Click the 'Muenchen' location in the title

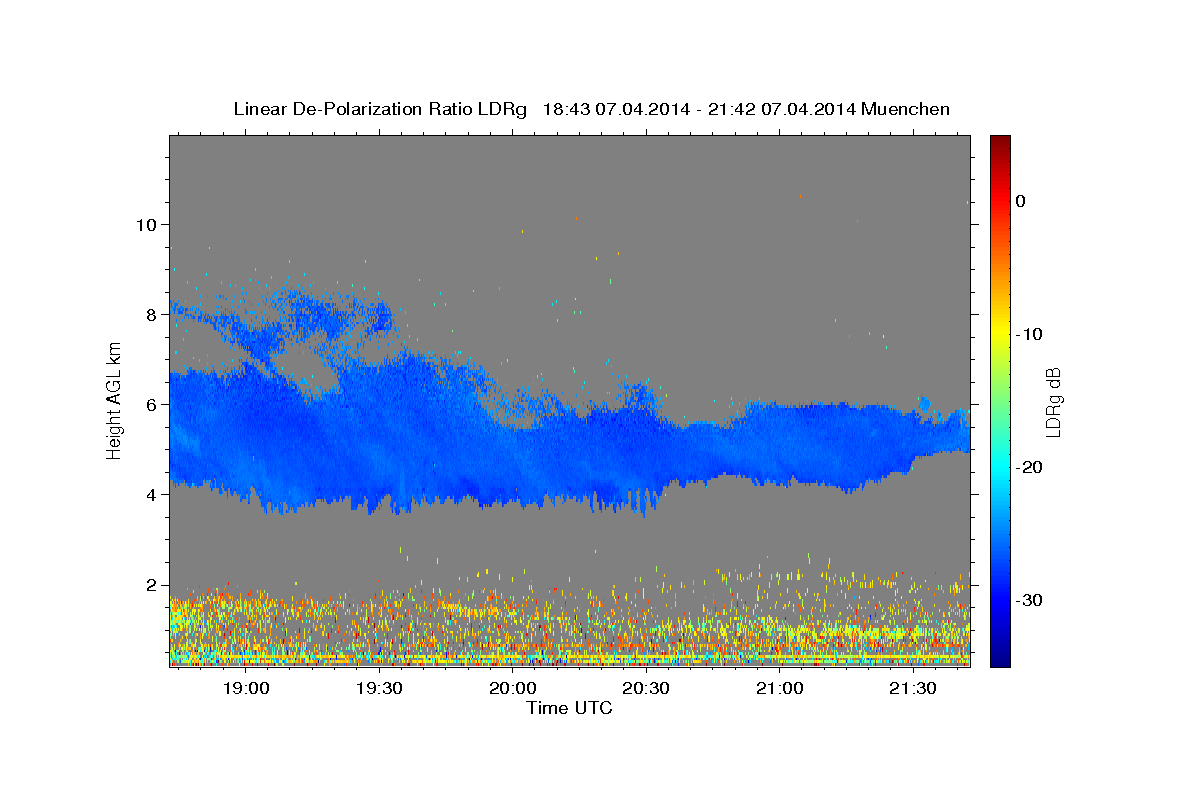coord(905,109)
